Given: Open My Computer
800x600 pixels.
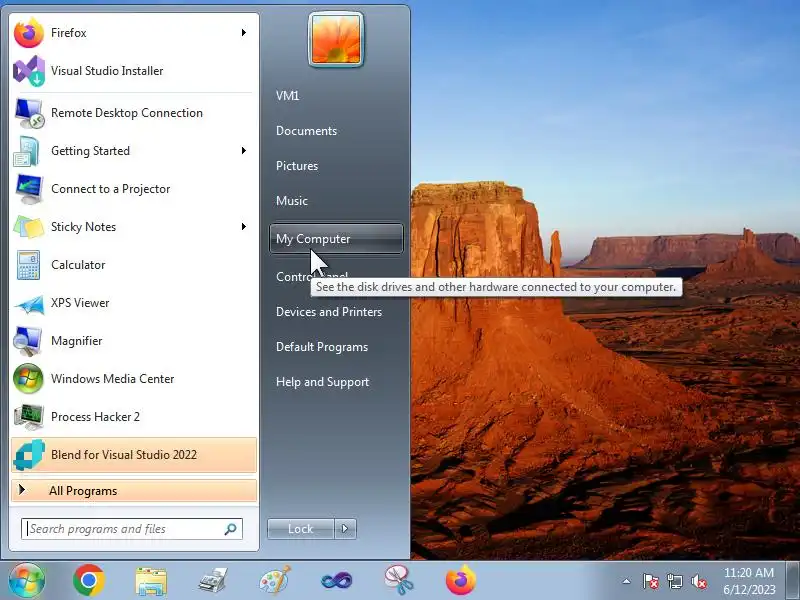Looking at the screenshot, I should pos(336,238).
